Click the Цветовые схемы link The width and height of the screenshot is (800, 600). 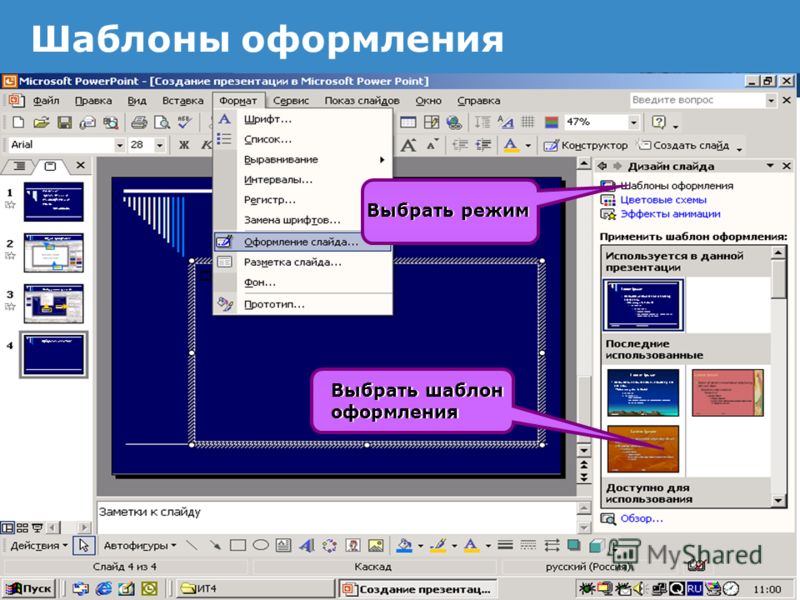tap(663, 200)
